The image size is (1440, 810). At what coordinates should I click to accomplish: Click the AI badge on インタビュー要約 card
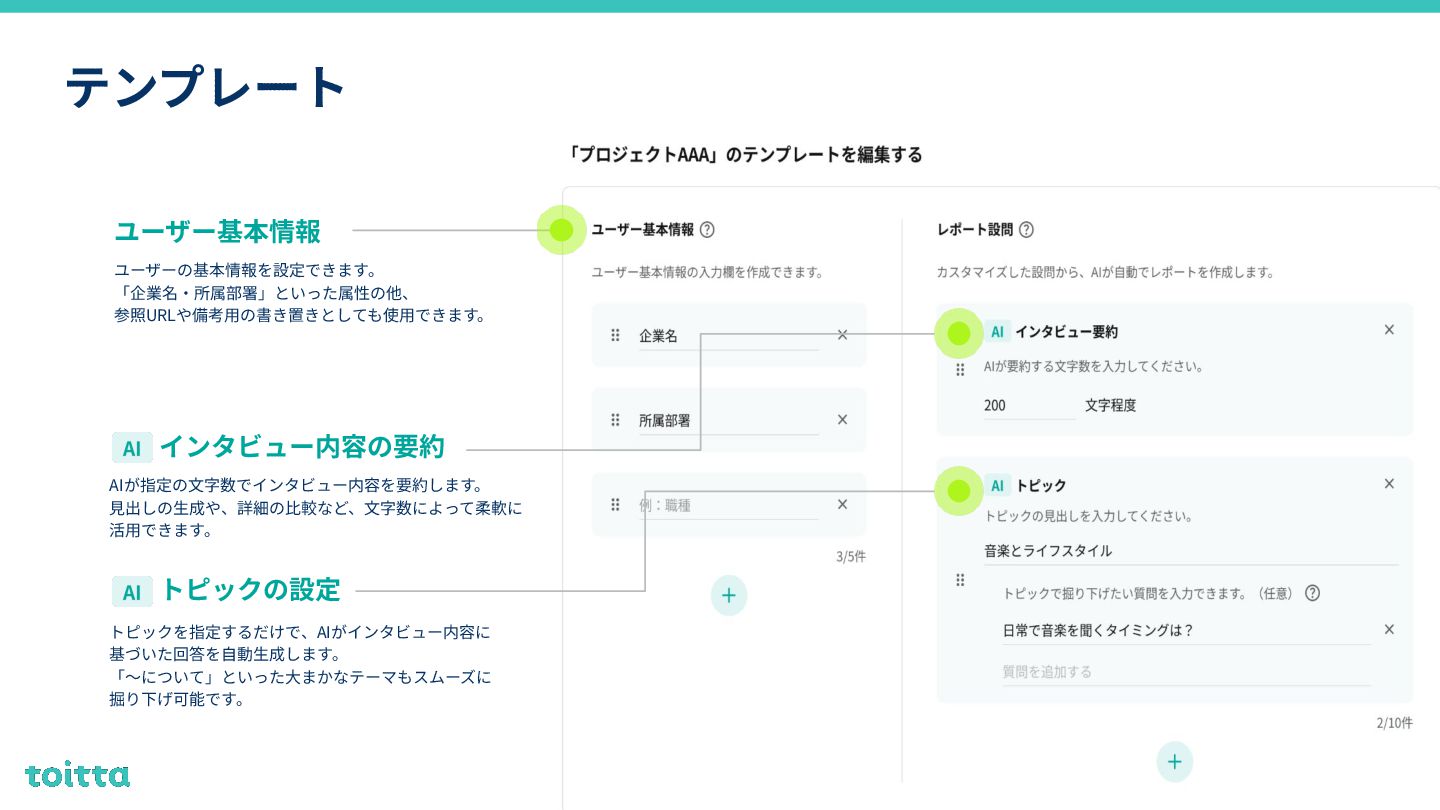click(997, 332)
